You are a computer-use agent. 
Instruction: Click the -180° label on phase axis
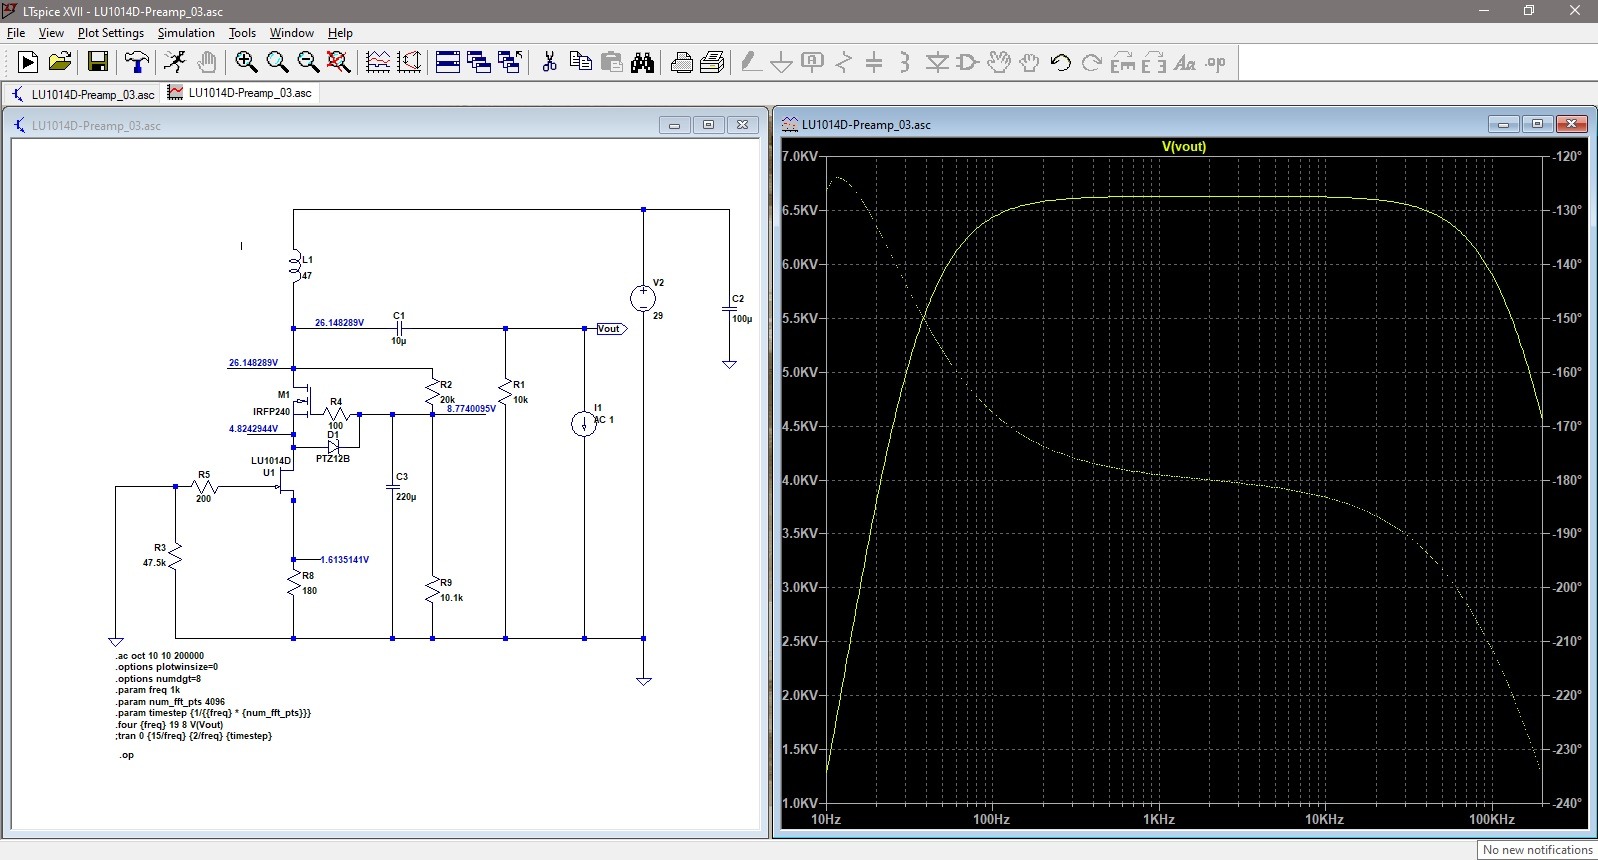(x=1565, y=480)
